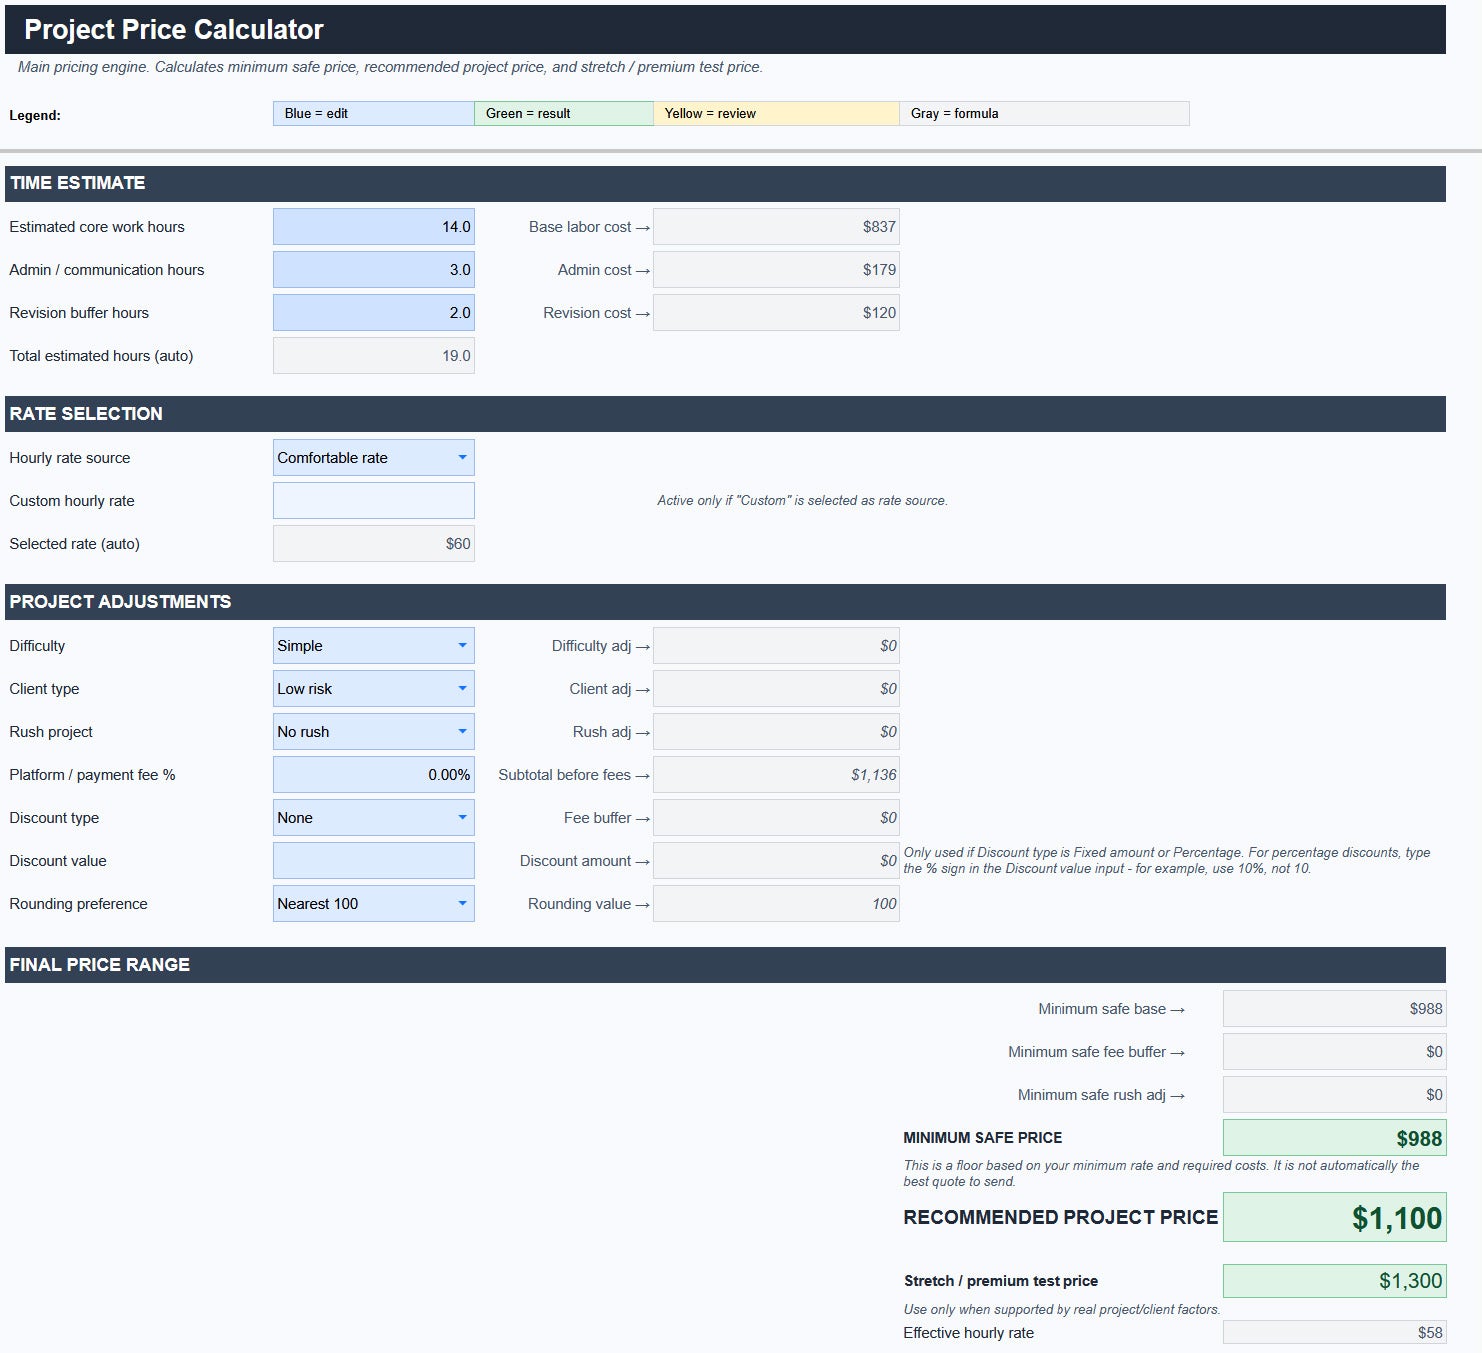Open the Difficulty dropdown showing Simple
1482x1353 pixels.
pyautogui.click(x=373, y=646)
